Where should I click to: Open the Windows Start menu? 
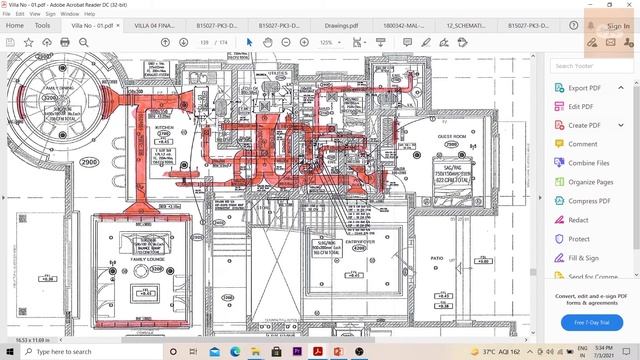pos(10,351)
